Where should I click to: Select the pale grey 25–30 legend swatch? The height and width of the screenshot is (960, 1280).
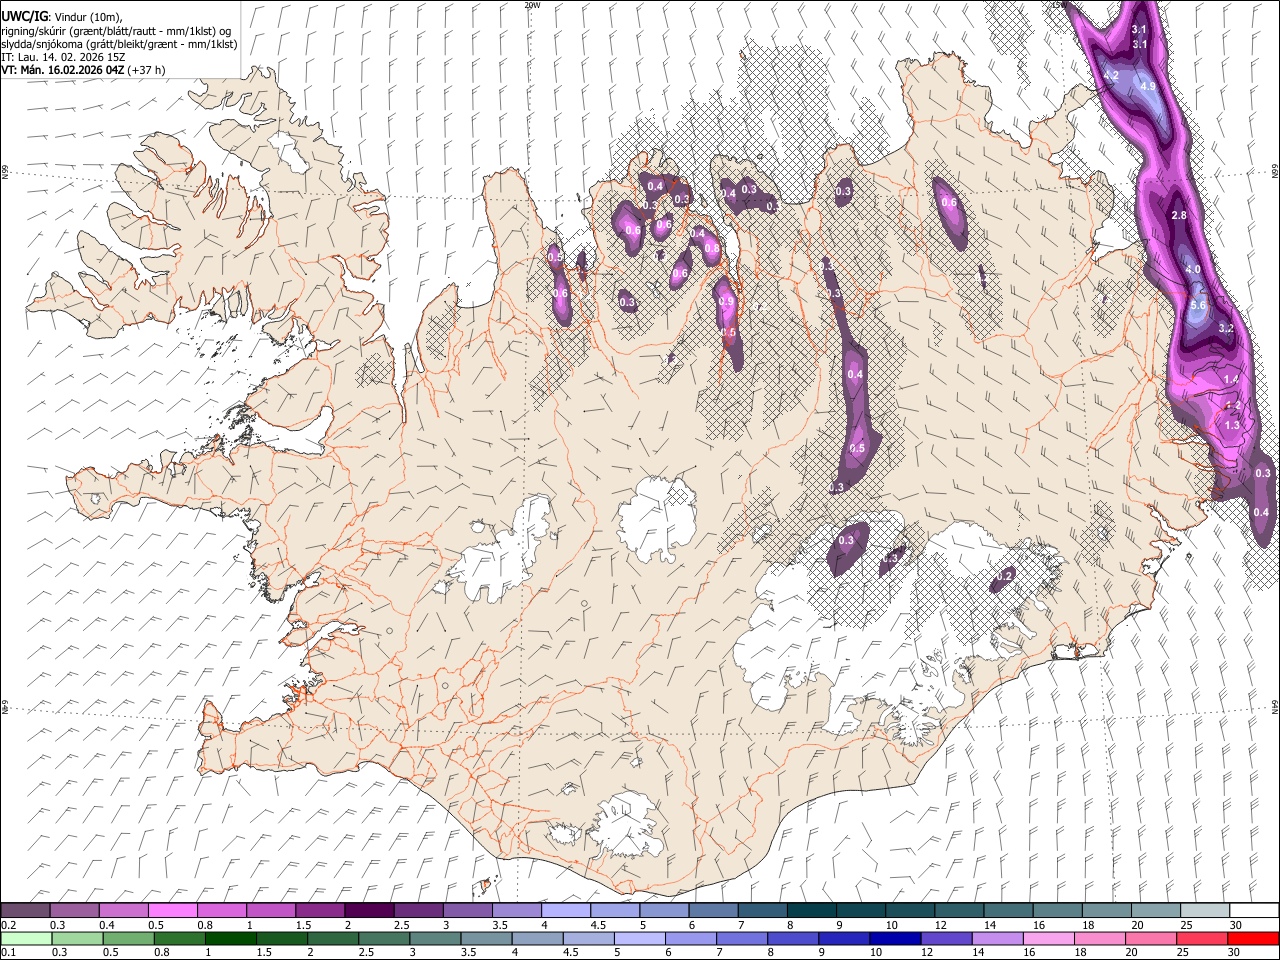1205,911
